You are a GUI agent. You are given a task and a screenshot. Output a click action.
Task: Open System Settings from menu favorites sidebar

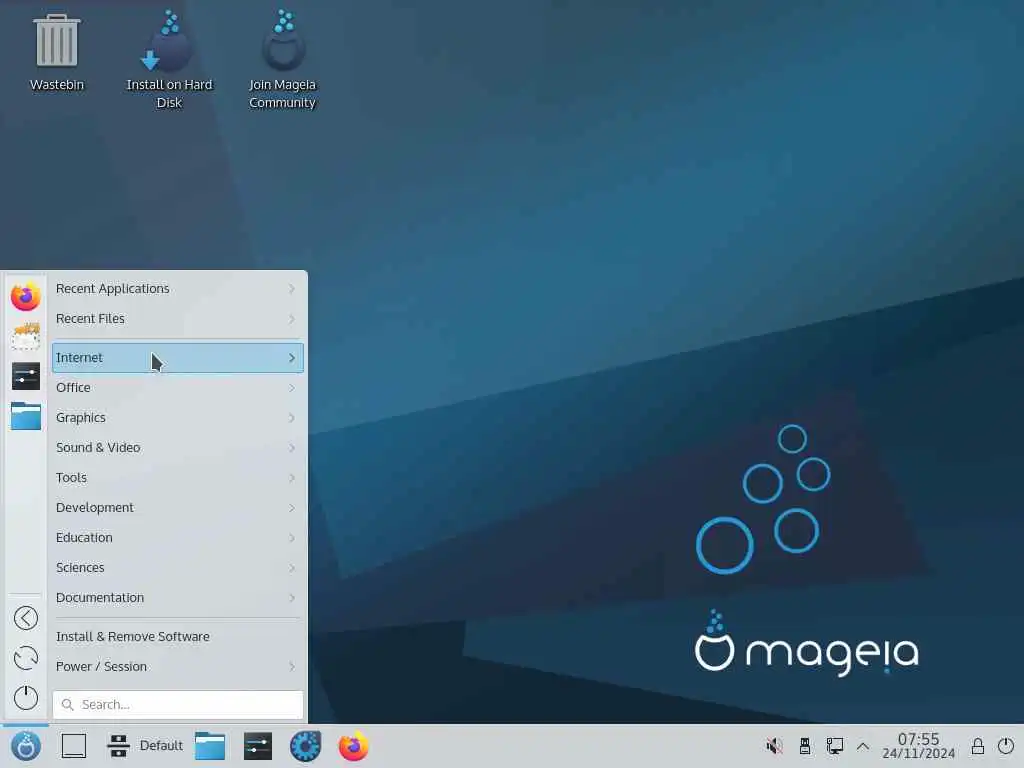26,376
